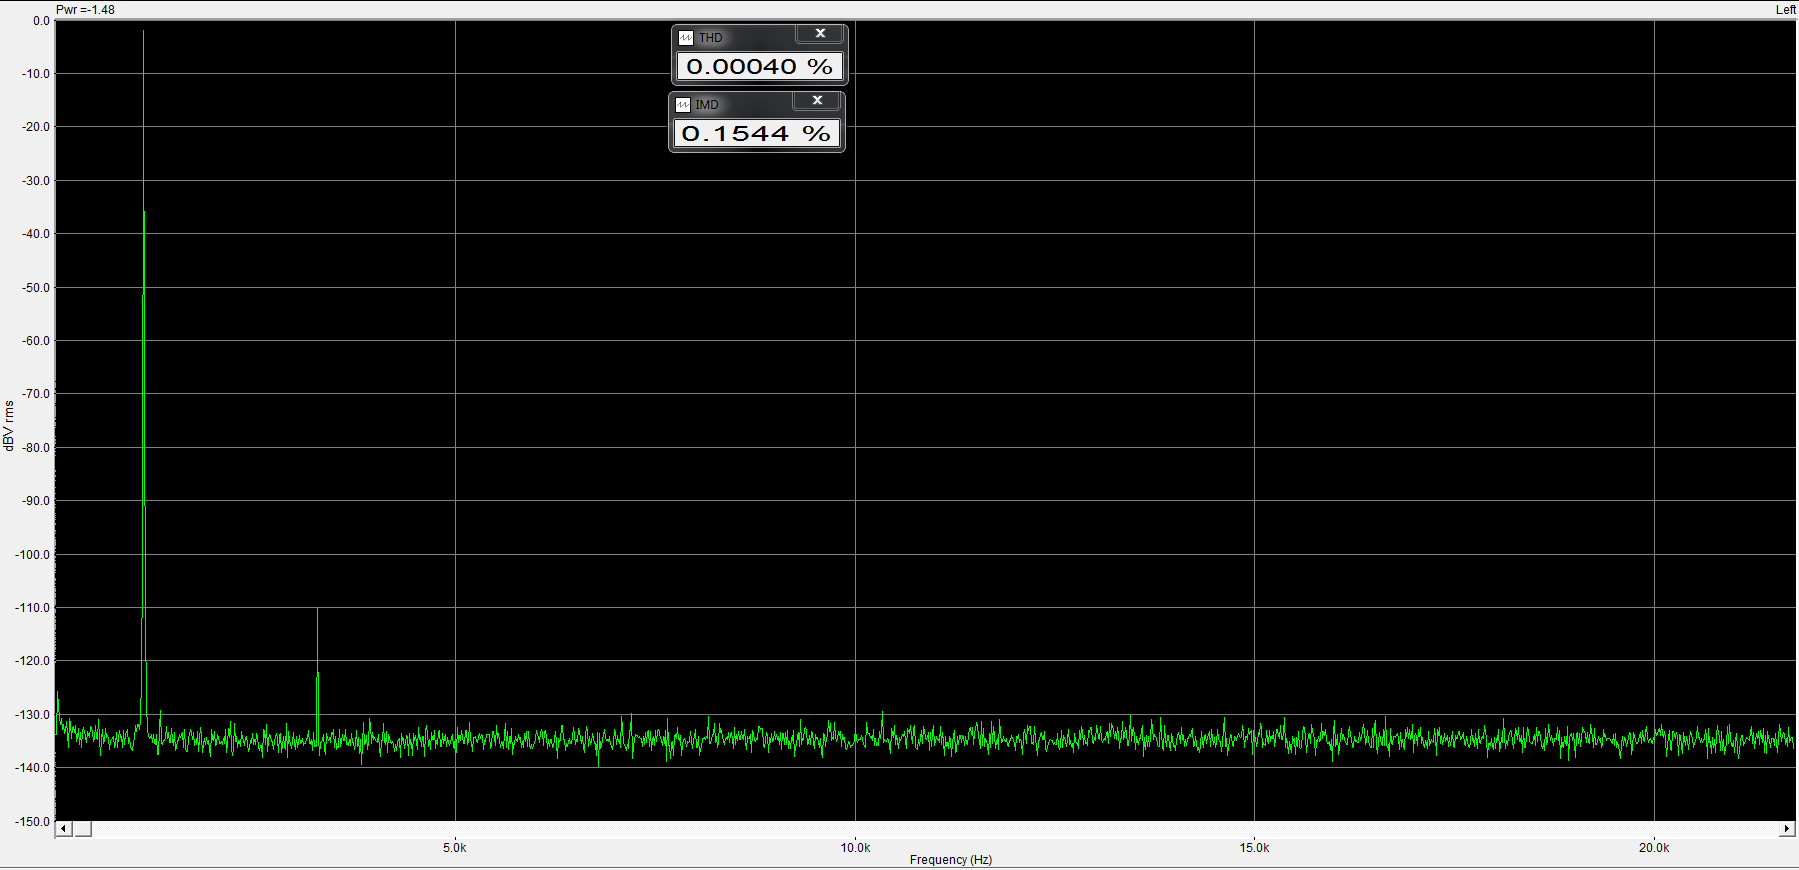Image resolution: width=1799 pixels, height=870 pixels.
Task: Click the 0.0 level axis label
Action: point(41,21)
